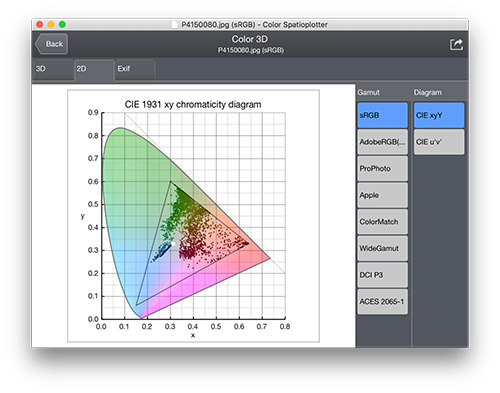Switch gamut to DCI P3

382,275
